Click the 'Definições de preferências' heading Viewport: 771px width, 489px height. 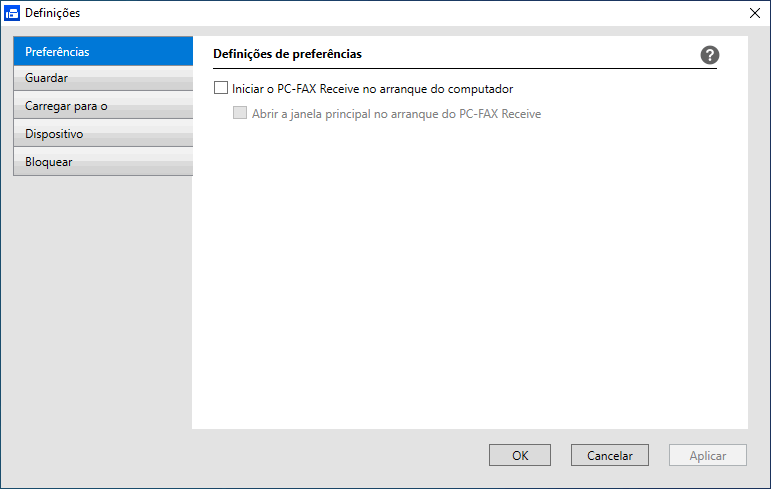[x=288, y=54]
